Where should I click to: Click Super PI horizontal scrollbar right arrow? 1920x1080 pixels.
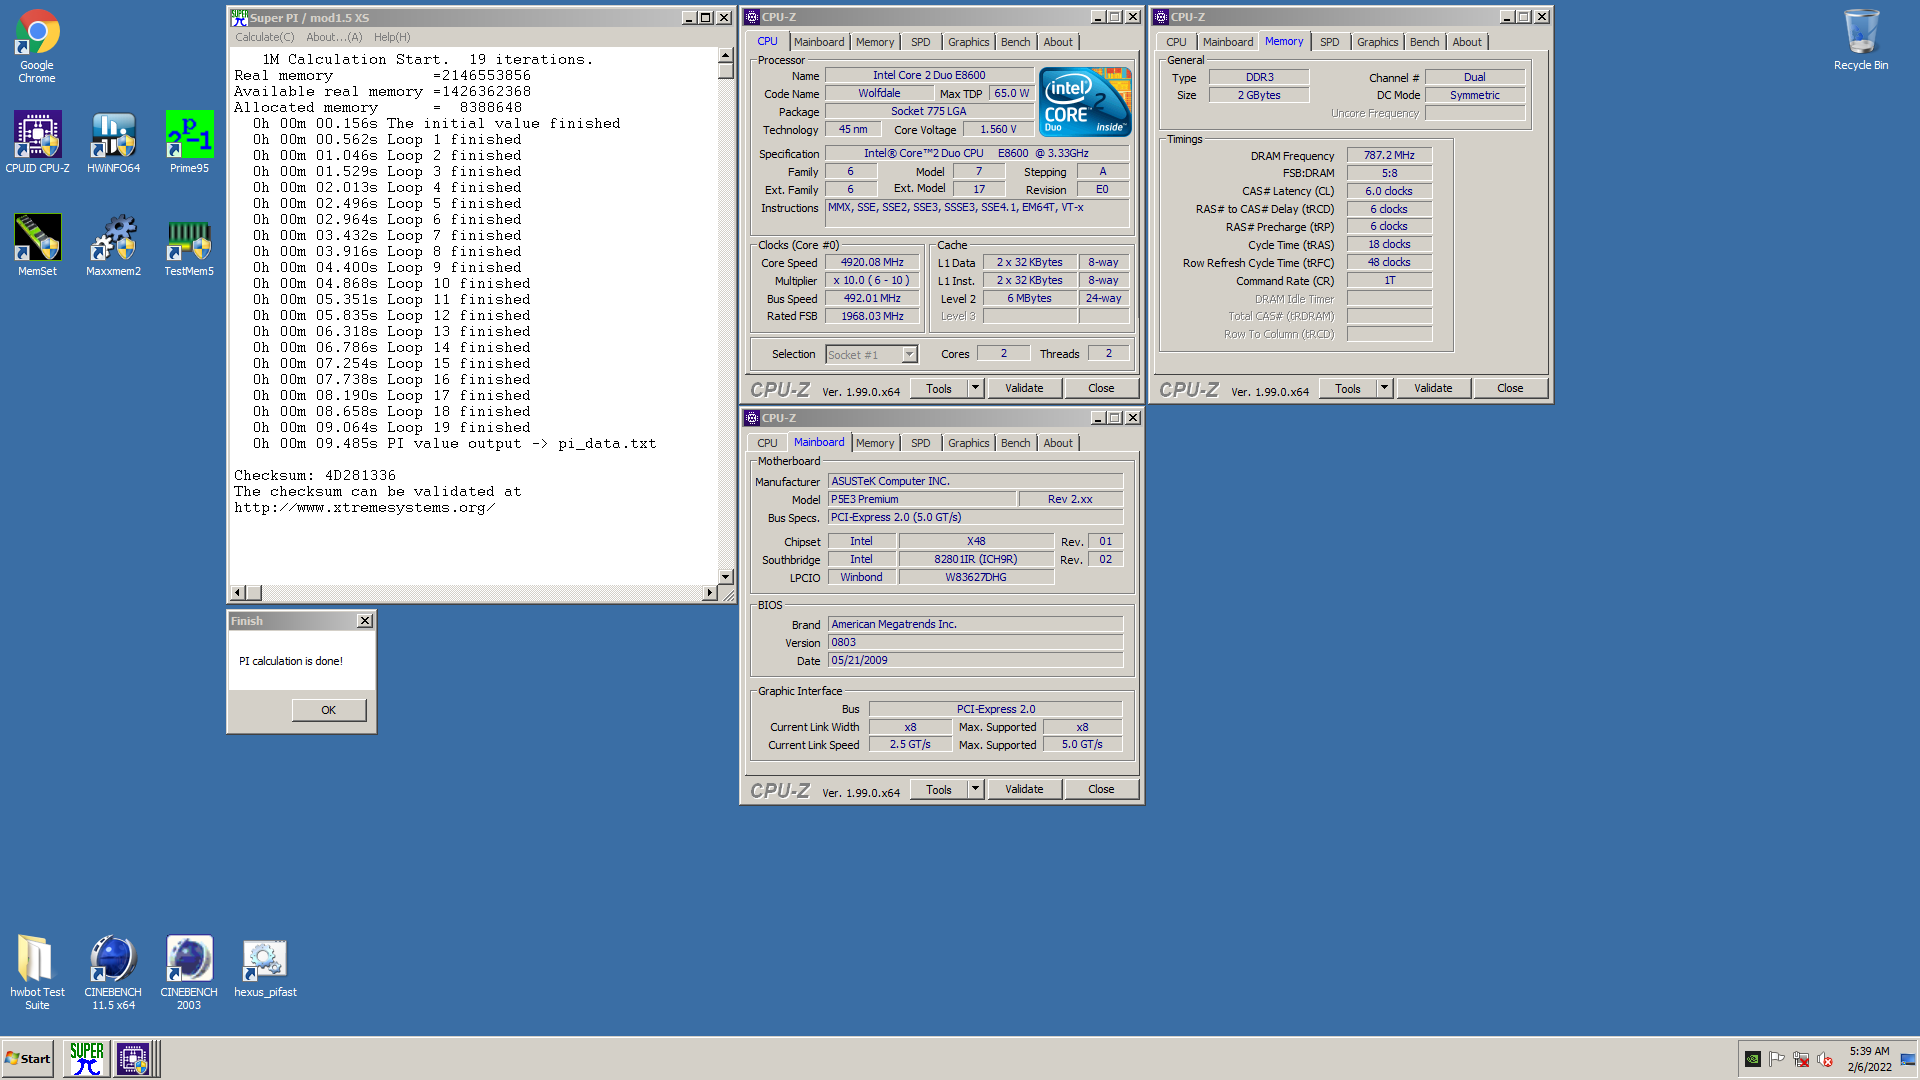tap(709, 593)
